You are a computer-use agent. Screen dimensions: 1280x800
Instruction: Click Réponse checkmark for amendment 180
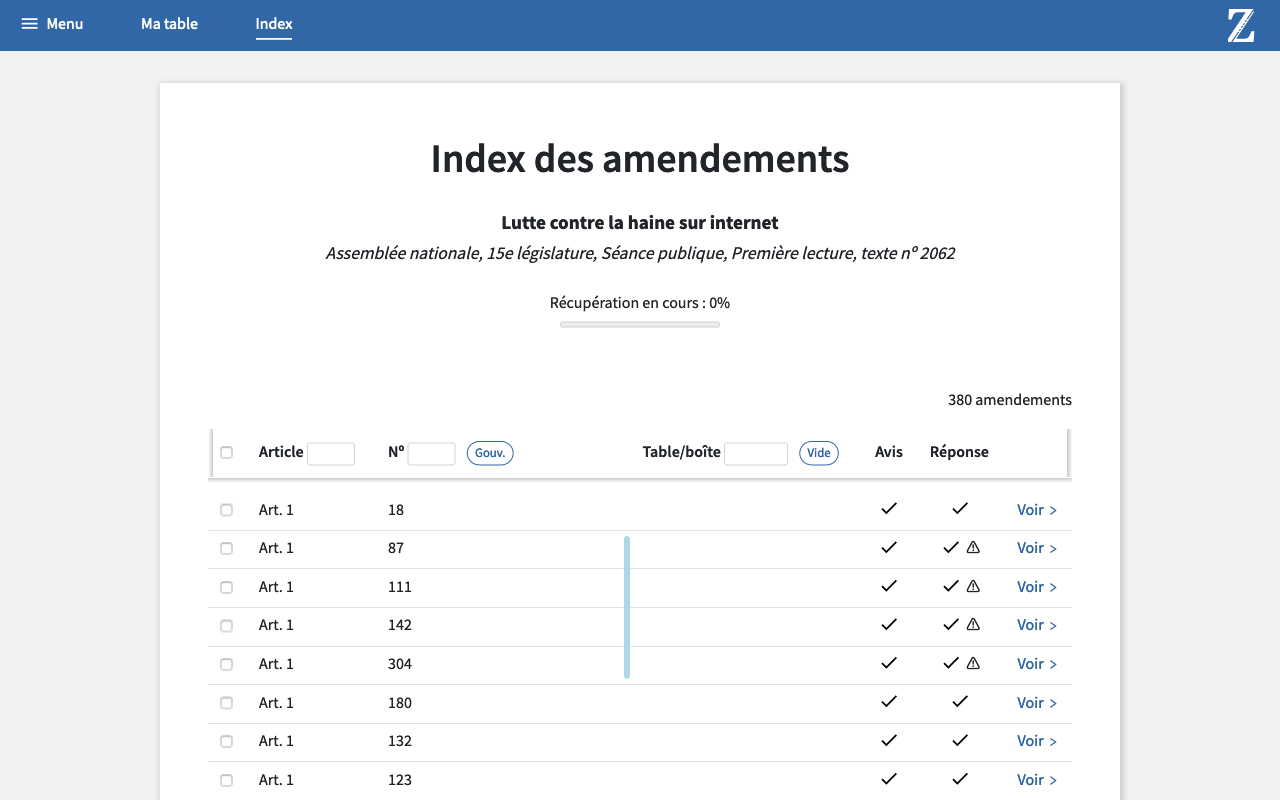(960, 702)
